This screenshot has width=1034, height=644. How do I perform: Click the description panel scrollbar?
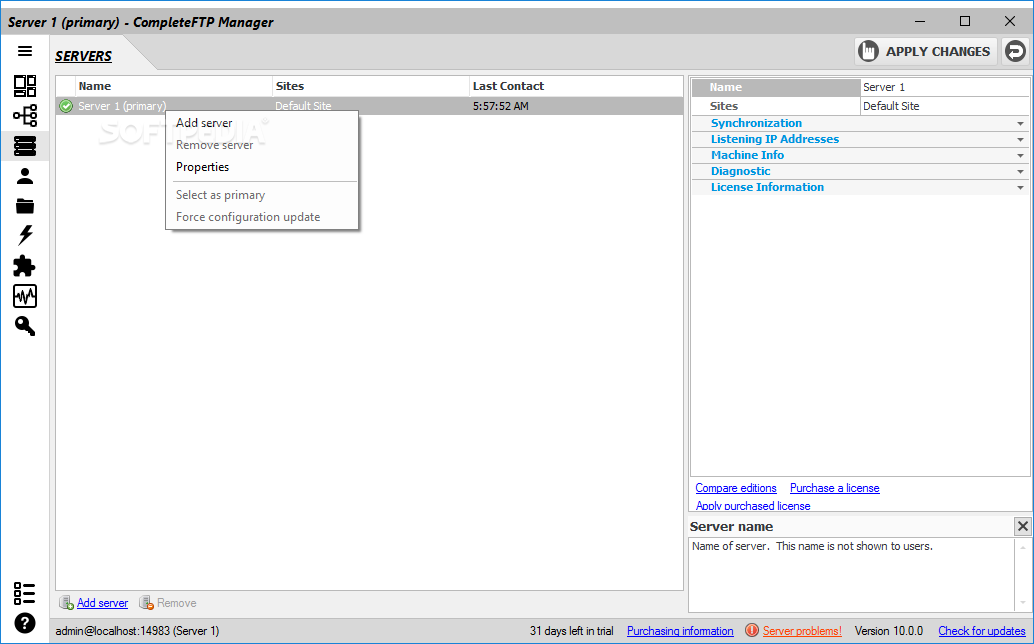[1023, 574]
